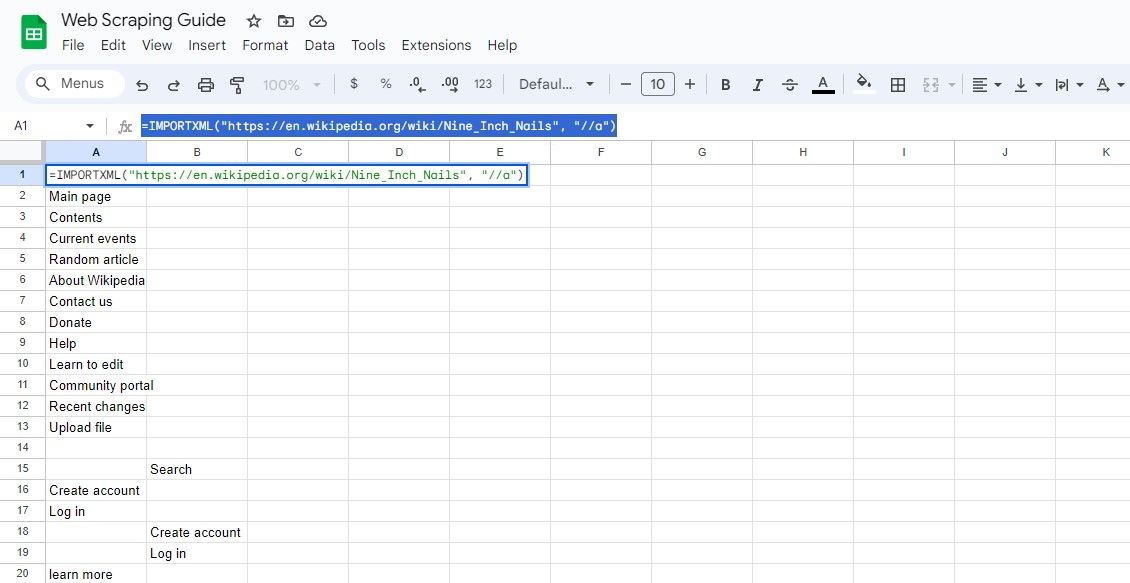The width and height of the screenshot is (1130, 583).
Task: Decrease decimal places
Action: (417, 84)
